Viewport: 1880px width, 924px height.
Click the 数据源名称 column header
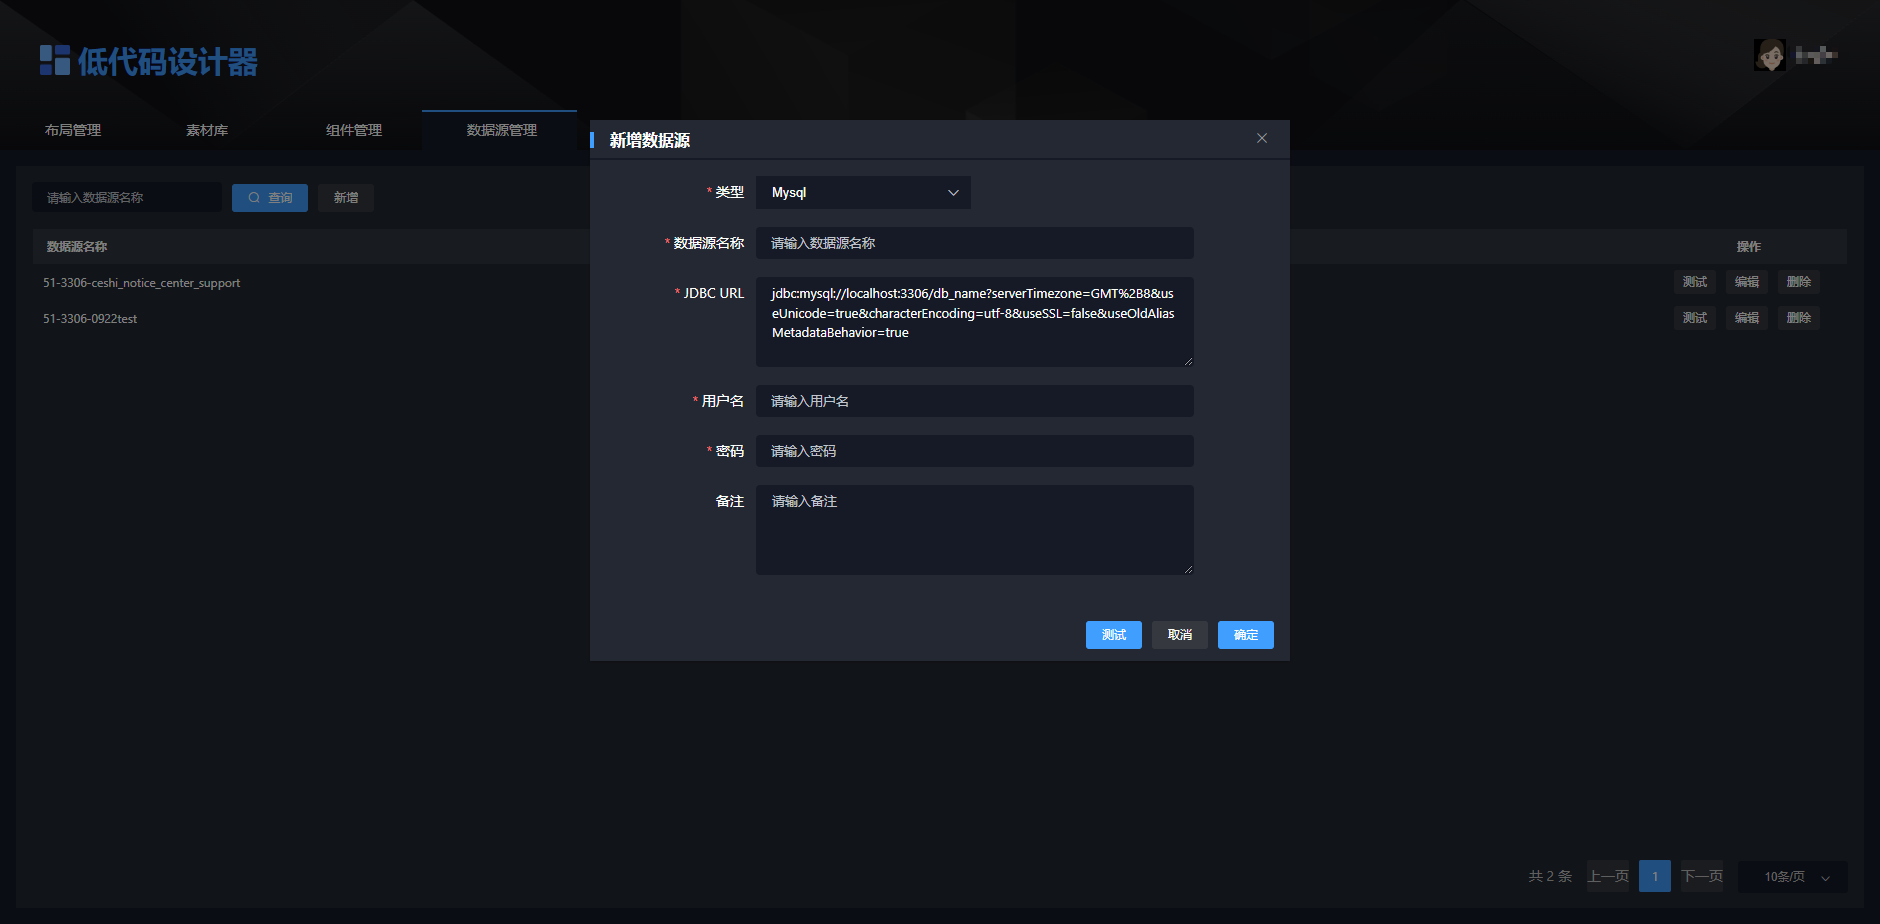pos(77,247)
